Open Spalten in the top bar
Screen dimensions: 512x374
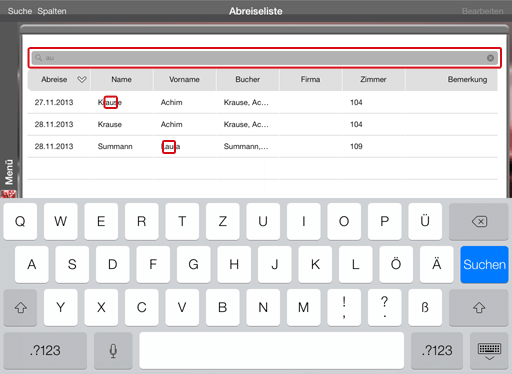(x=52, y=11)
